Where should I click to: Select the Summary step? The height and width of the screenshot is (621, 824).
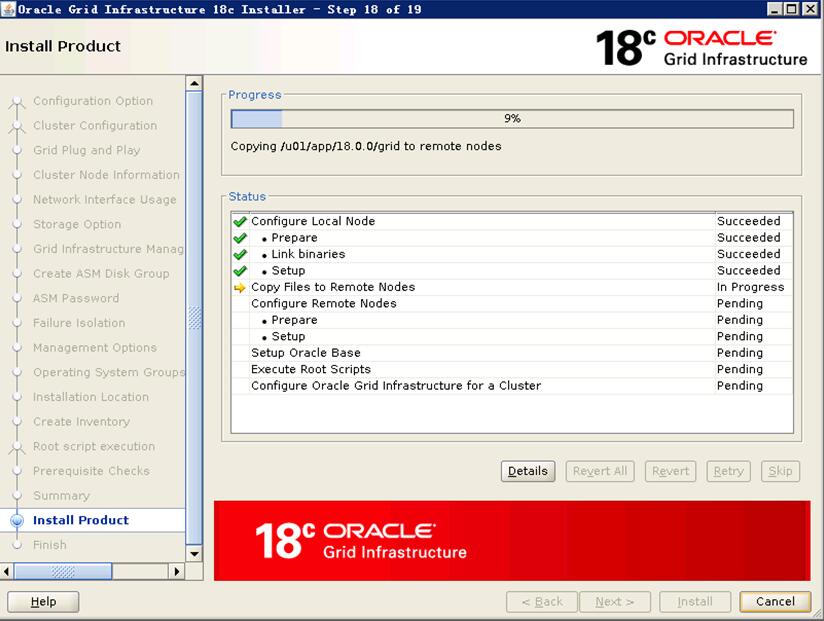tap(61, 496)
